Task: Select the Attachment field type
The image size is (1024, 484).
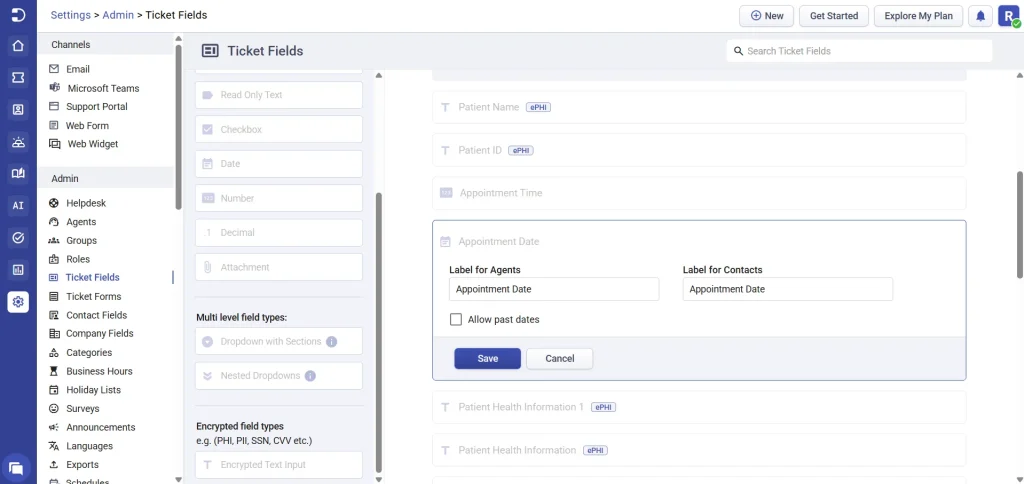Action: [279, 267]
